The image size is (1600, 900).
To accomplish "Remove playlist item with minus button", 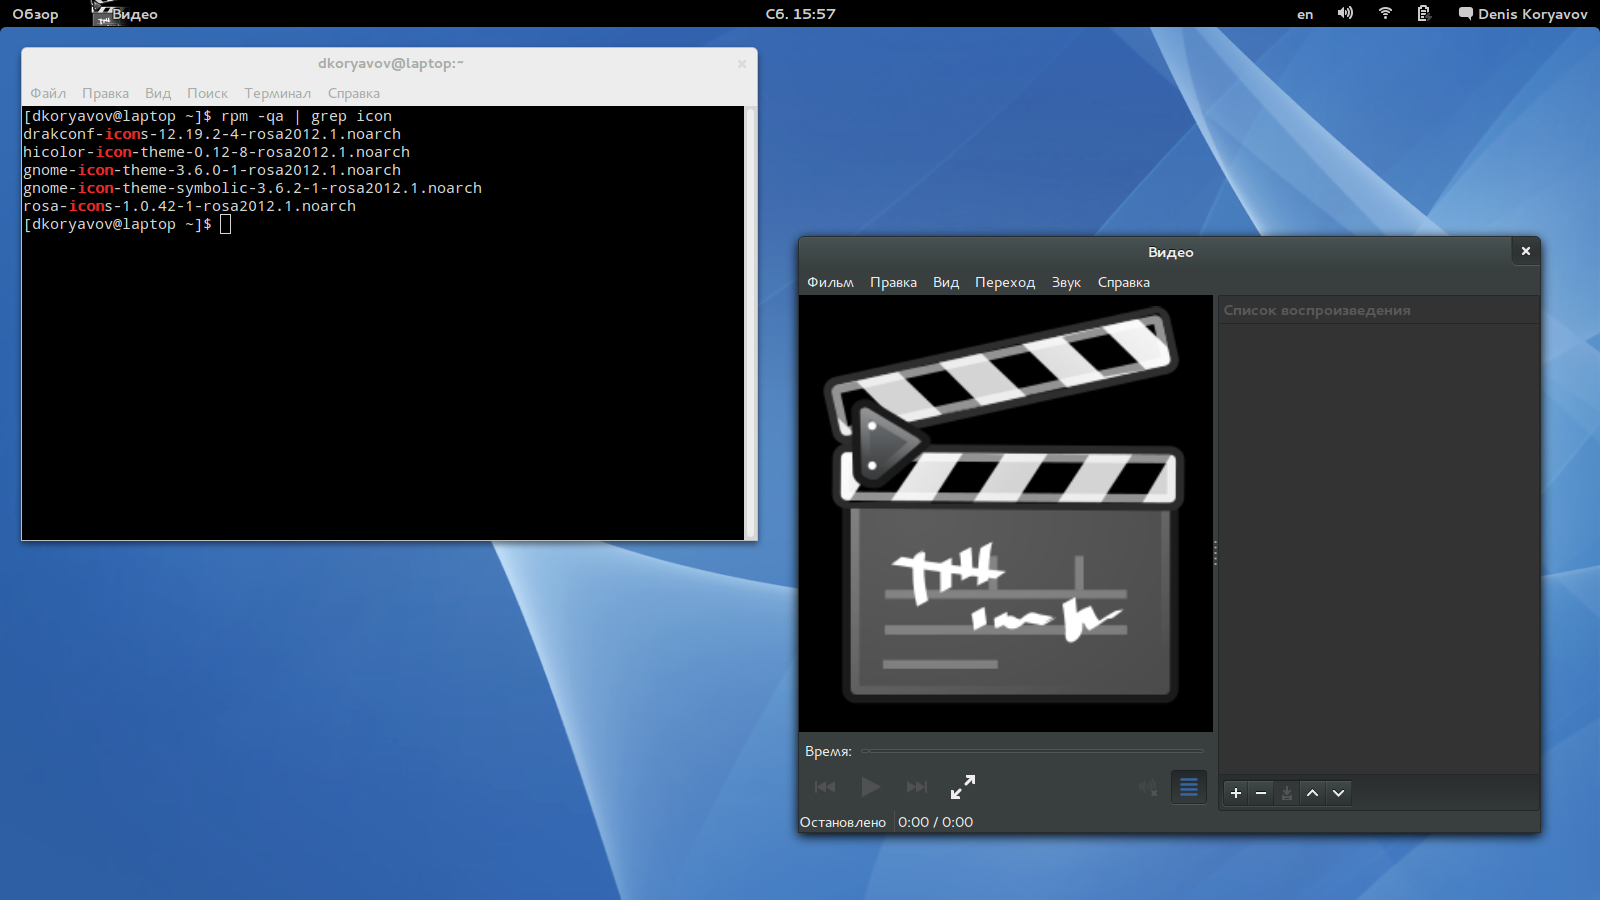I will (x=1261, y=793).
